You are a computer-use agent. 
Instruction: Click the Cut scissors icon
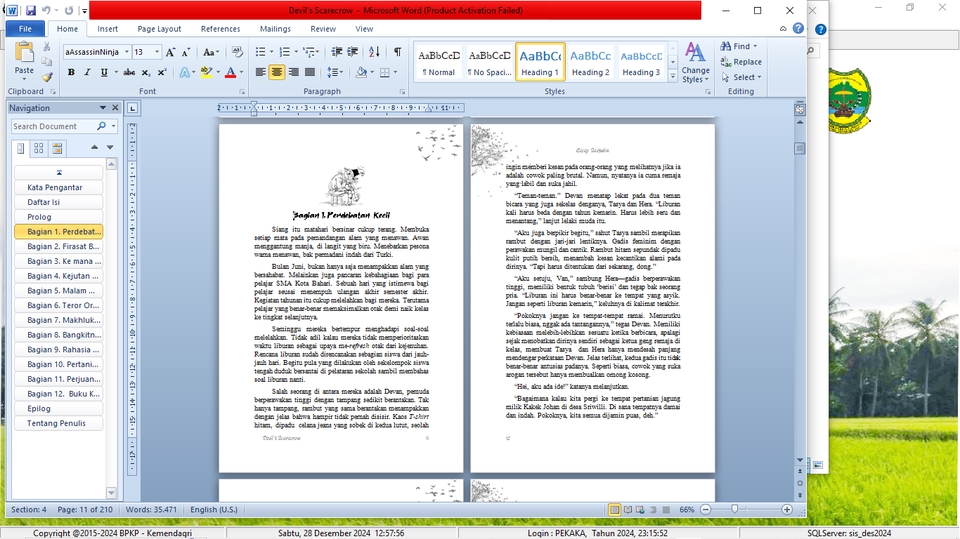click(47, 47)
